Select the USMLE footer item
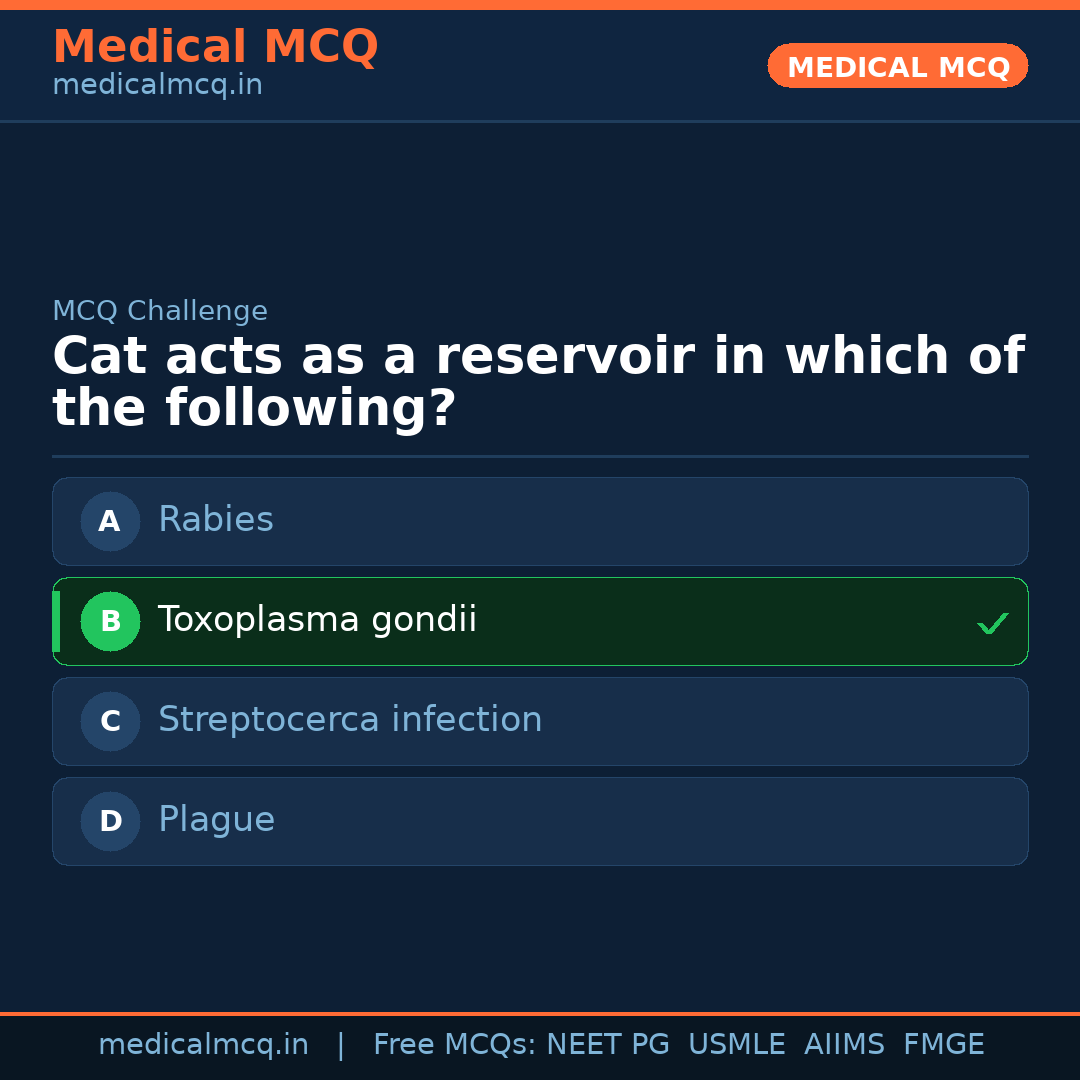 click(x=737, y=1043)
